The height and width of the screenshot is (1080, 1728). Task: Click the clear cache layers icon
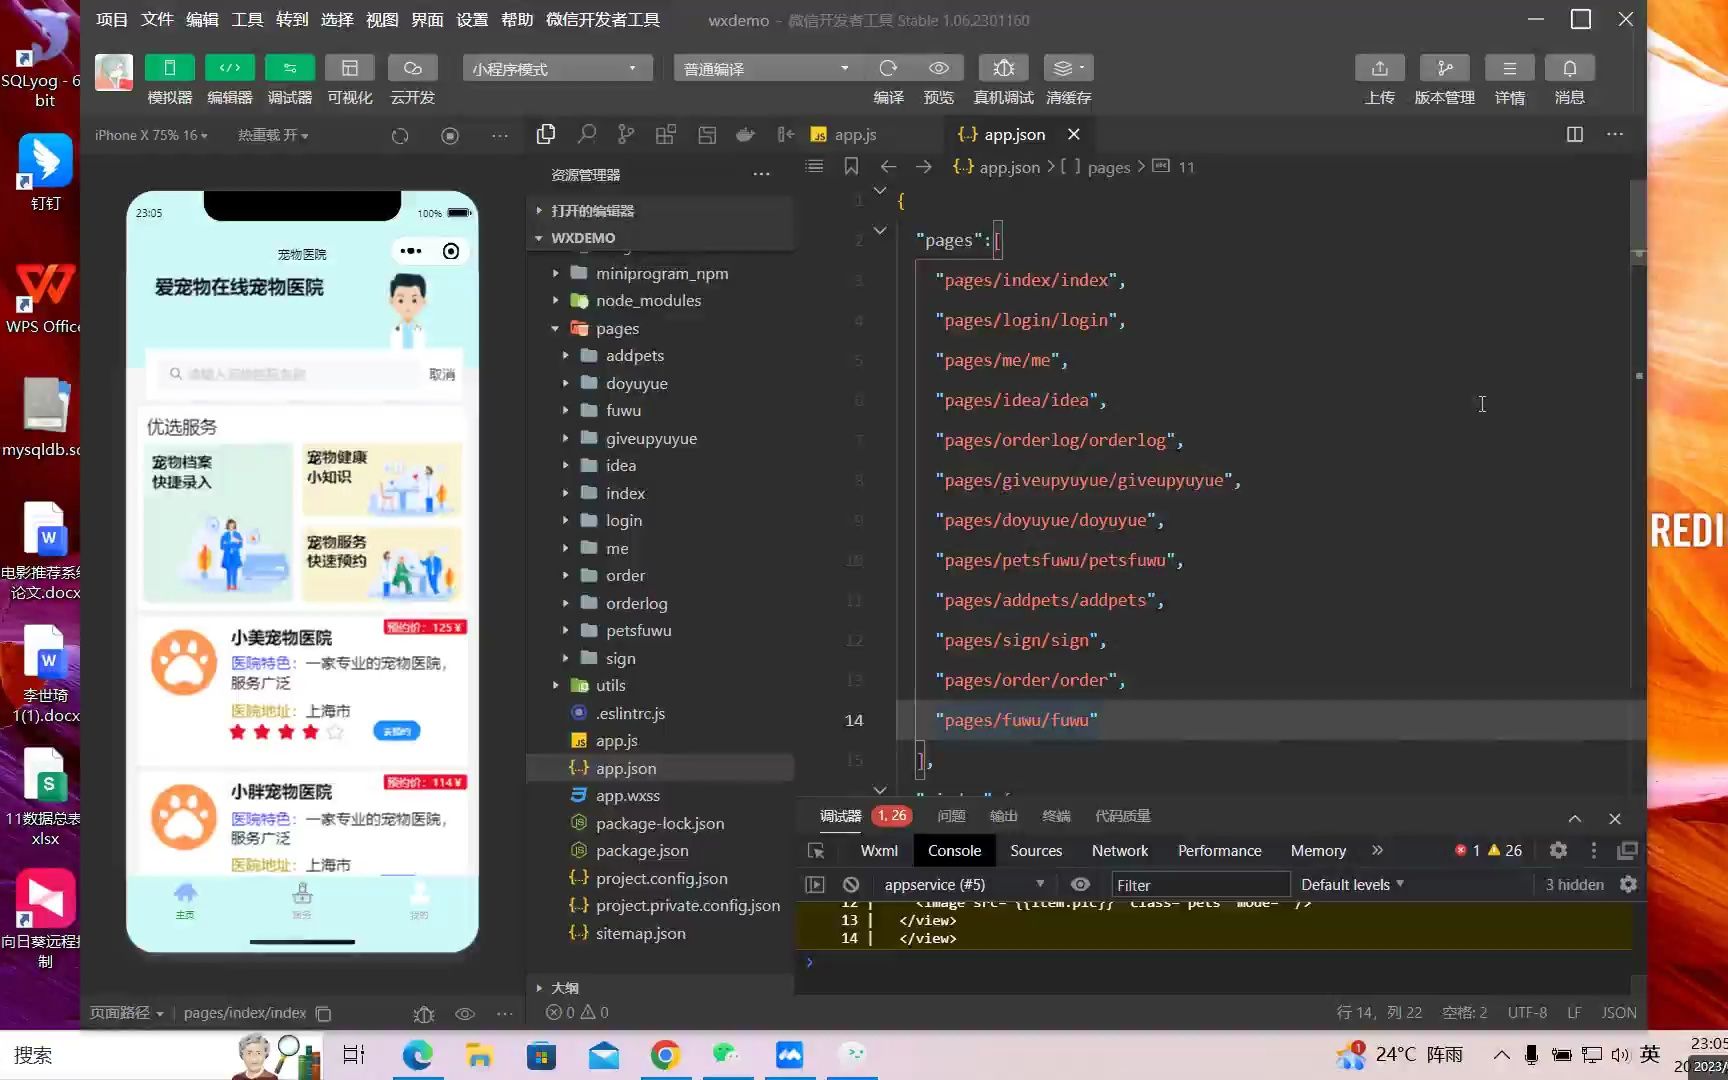click(1068, 68)
